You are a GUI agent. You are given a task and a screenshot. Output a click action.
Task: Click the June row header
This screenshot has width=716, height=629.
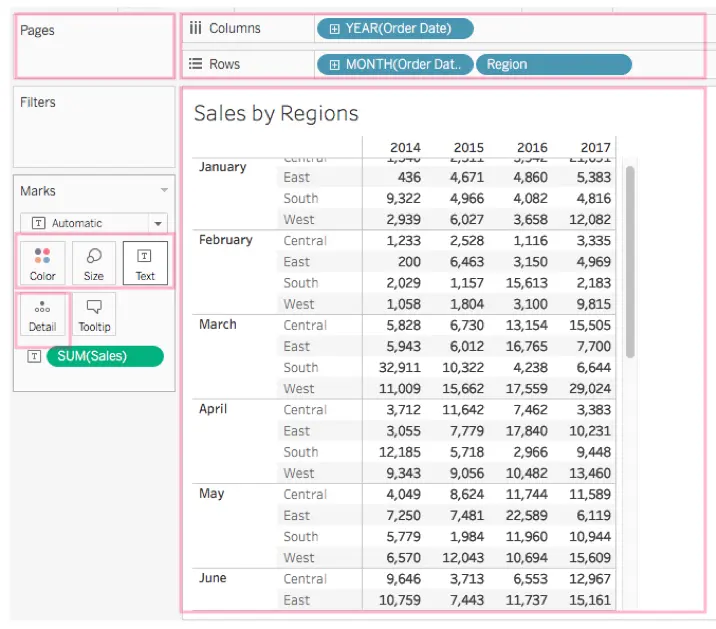212,578
